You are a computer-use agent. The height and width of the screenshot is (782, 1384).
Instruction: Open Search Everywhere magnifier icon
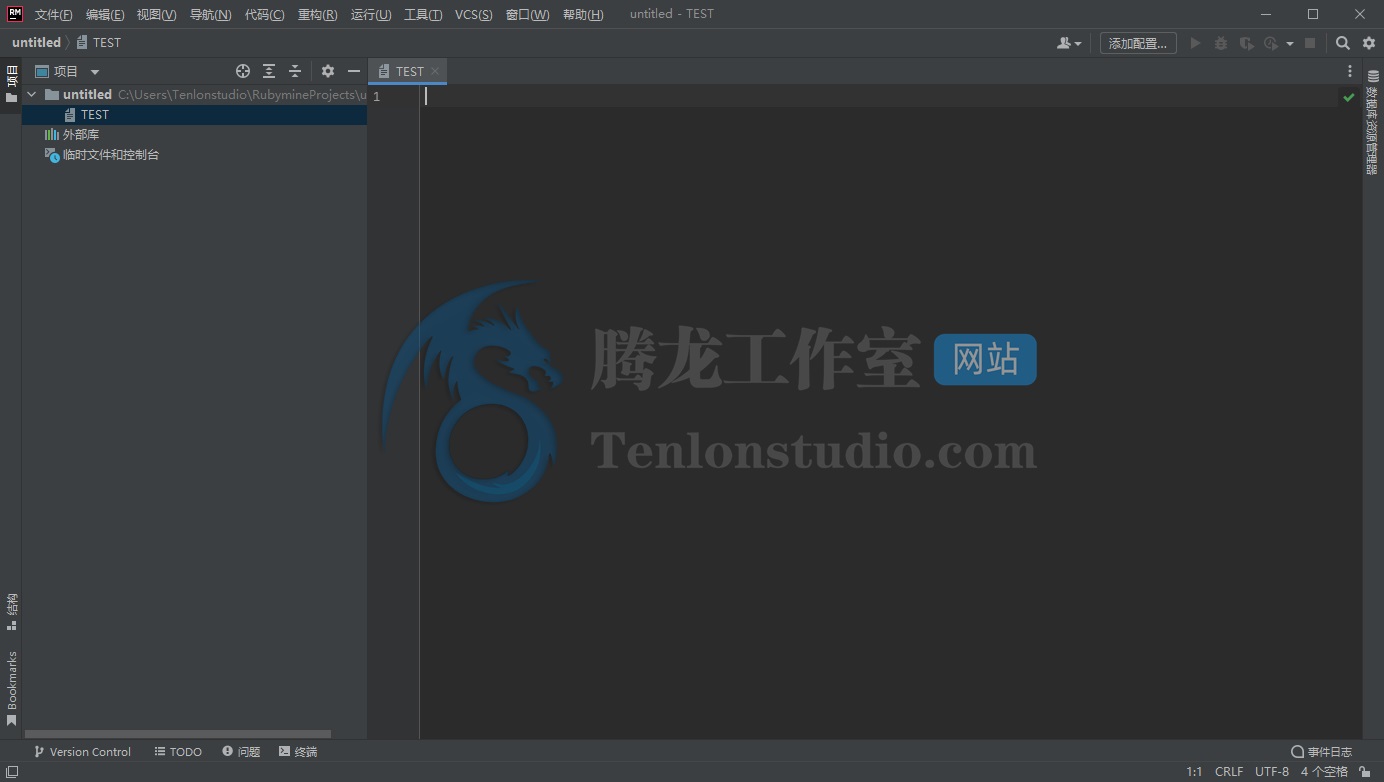point(1343,43)
